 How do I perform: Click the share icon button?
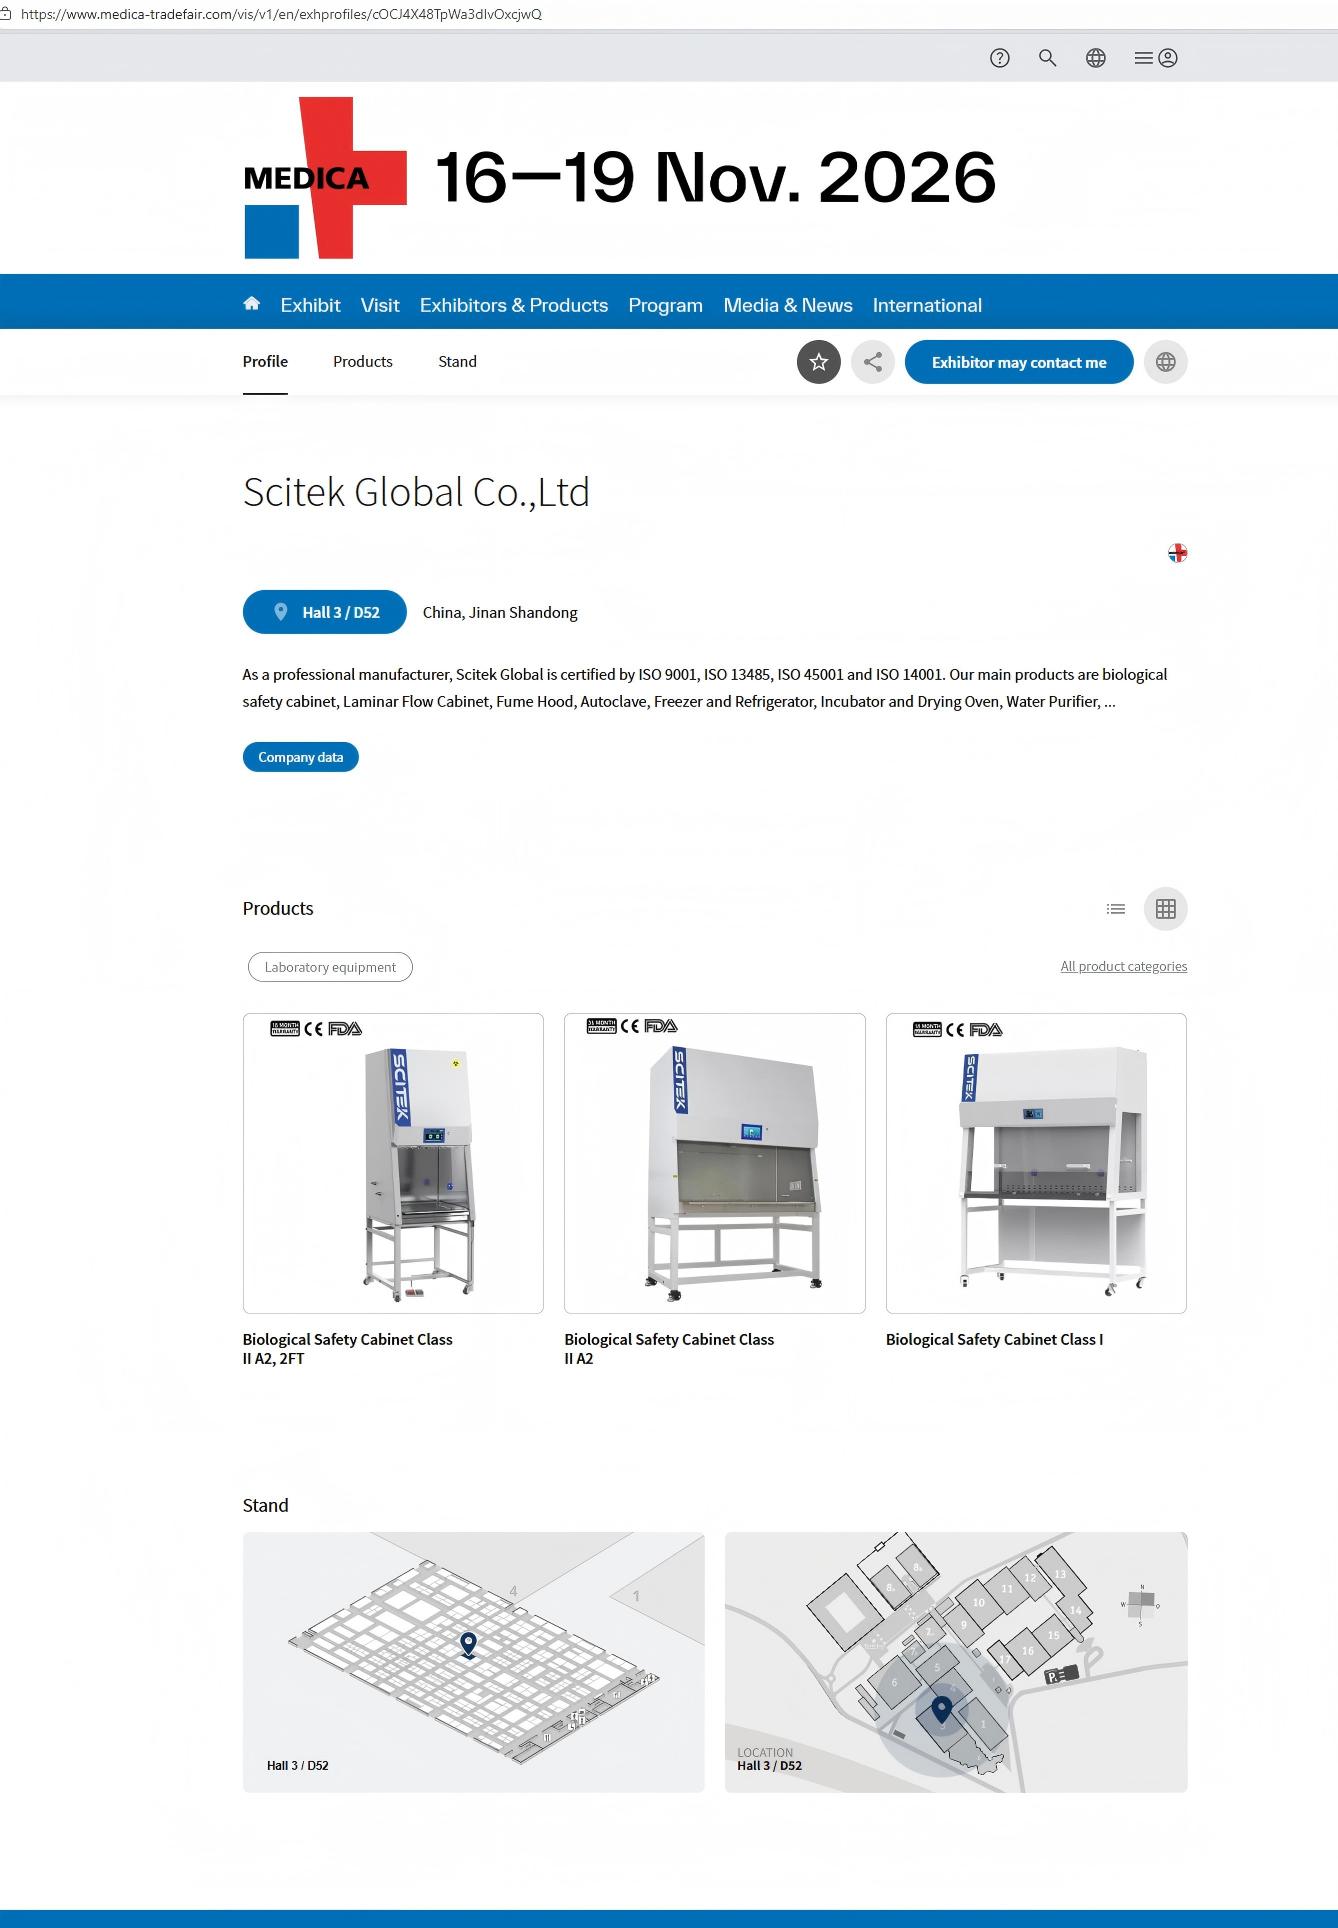[872, 362]
